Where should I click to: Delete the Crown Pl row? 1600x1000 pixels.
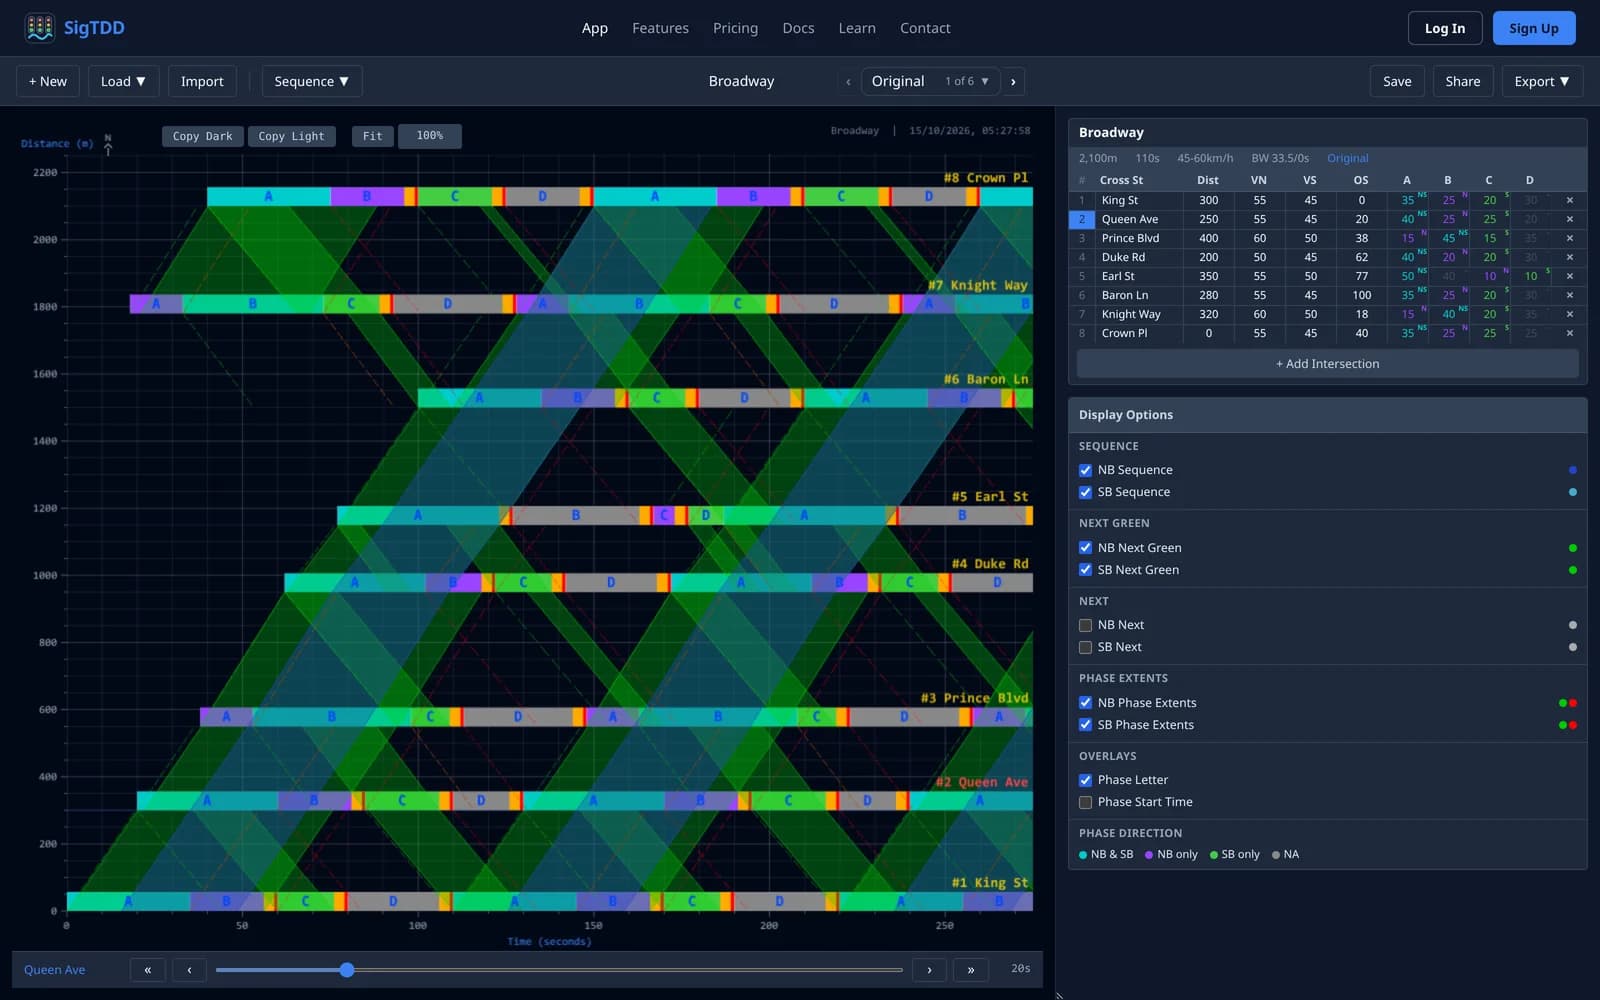click(x=1569, y=333)
